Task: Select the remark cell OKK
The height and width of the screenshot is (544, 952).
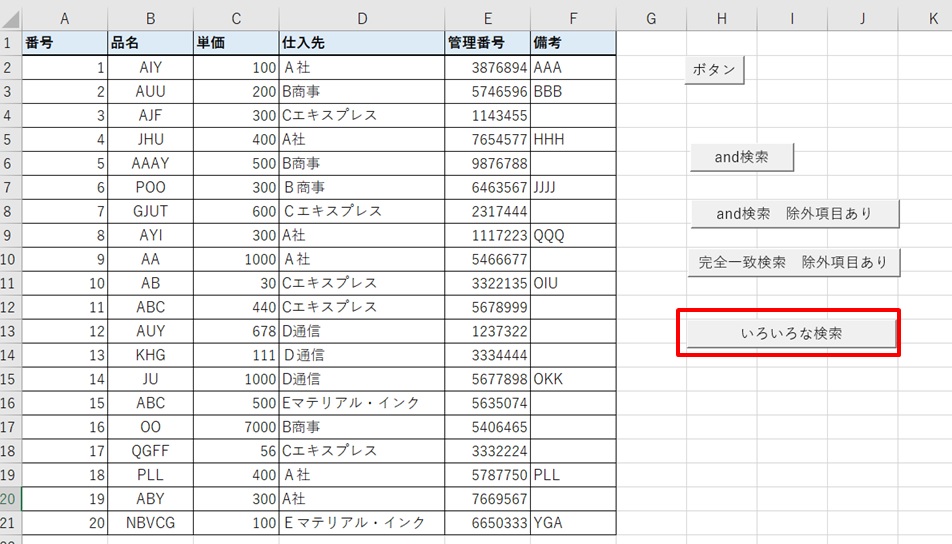Action: pyautogui.click(x=573, y=379)
